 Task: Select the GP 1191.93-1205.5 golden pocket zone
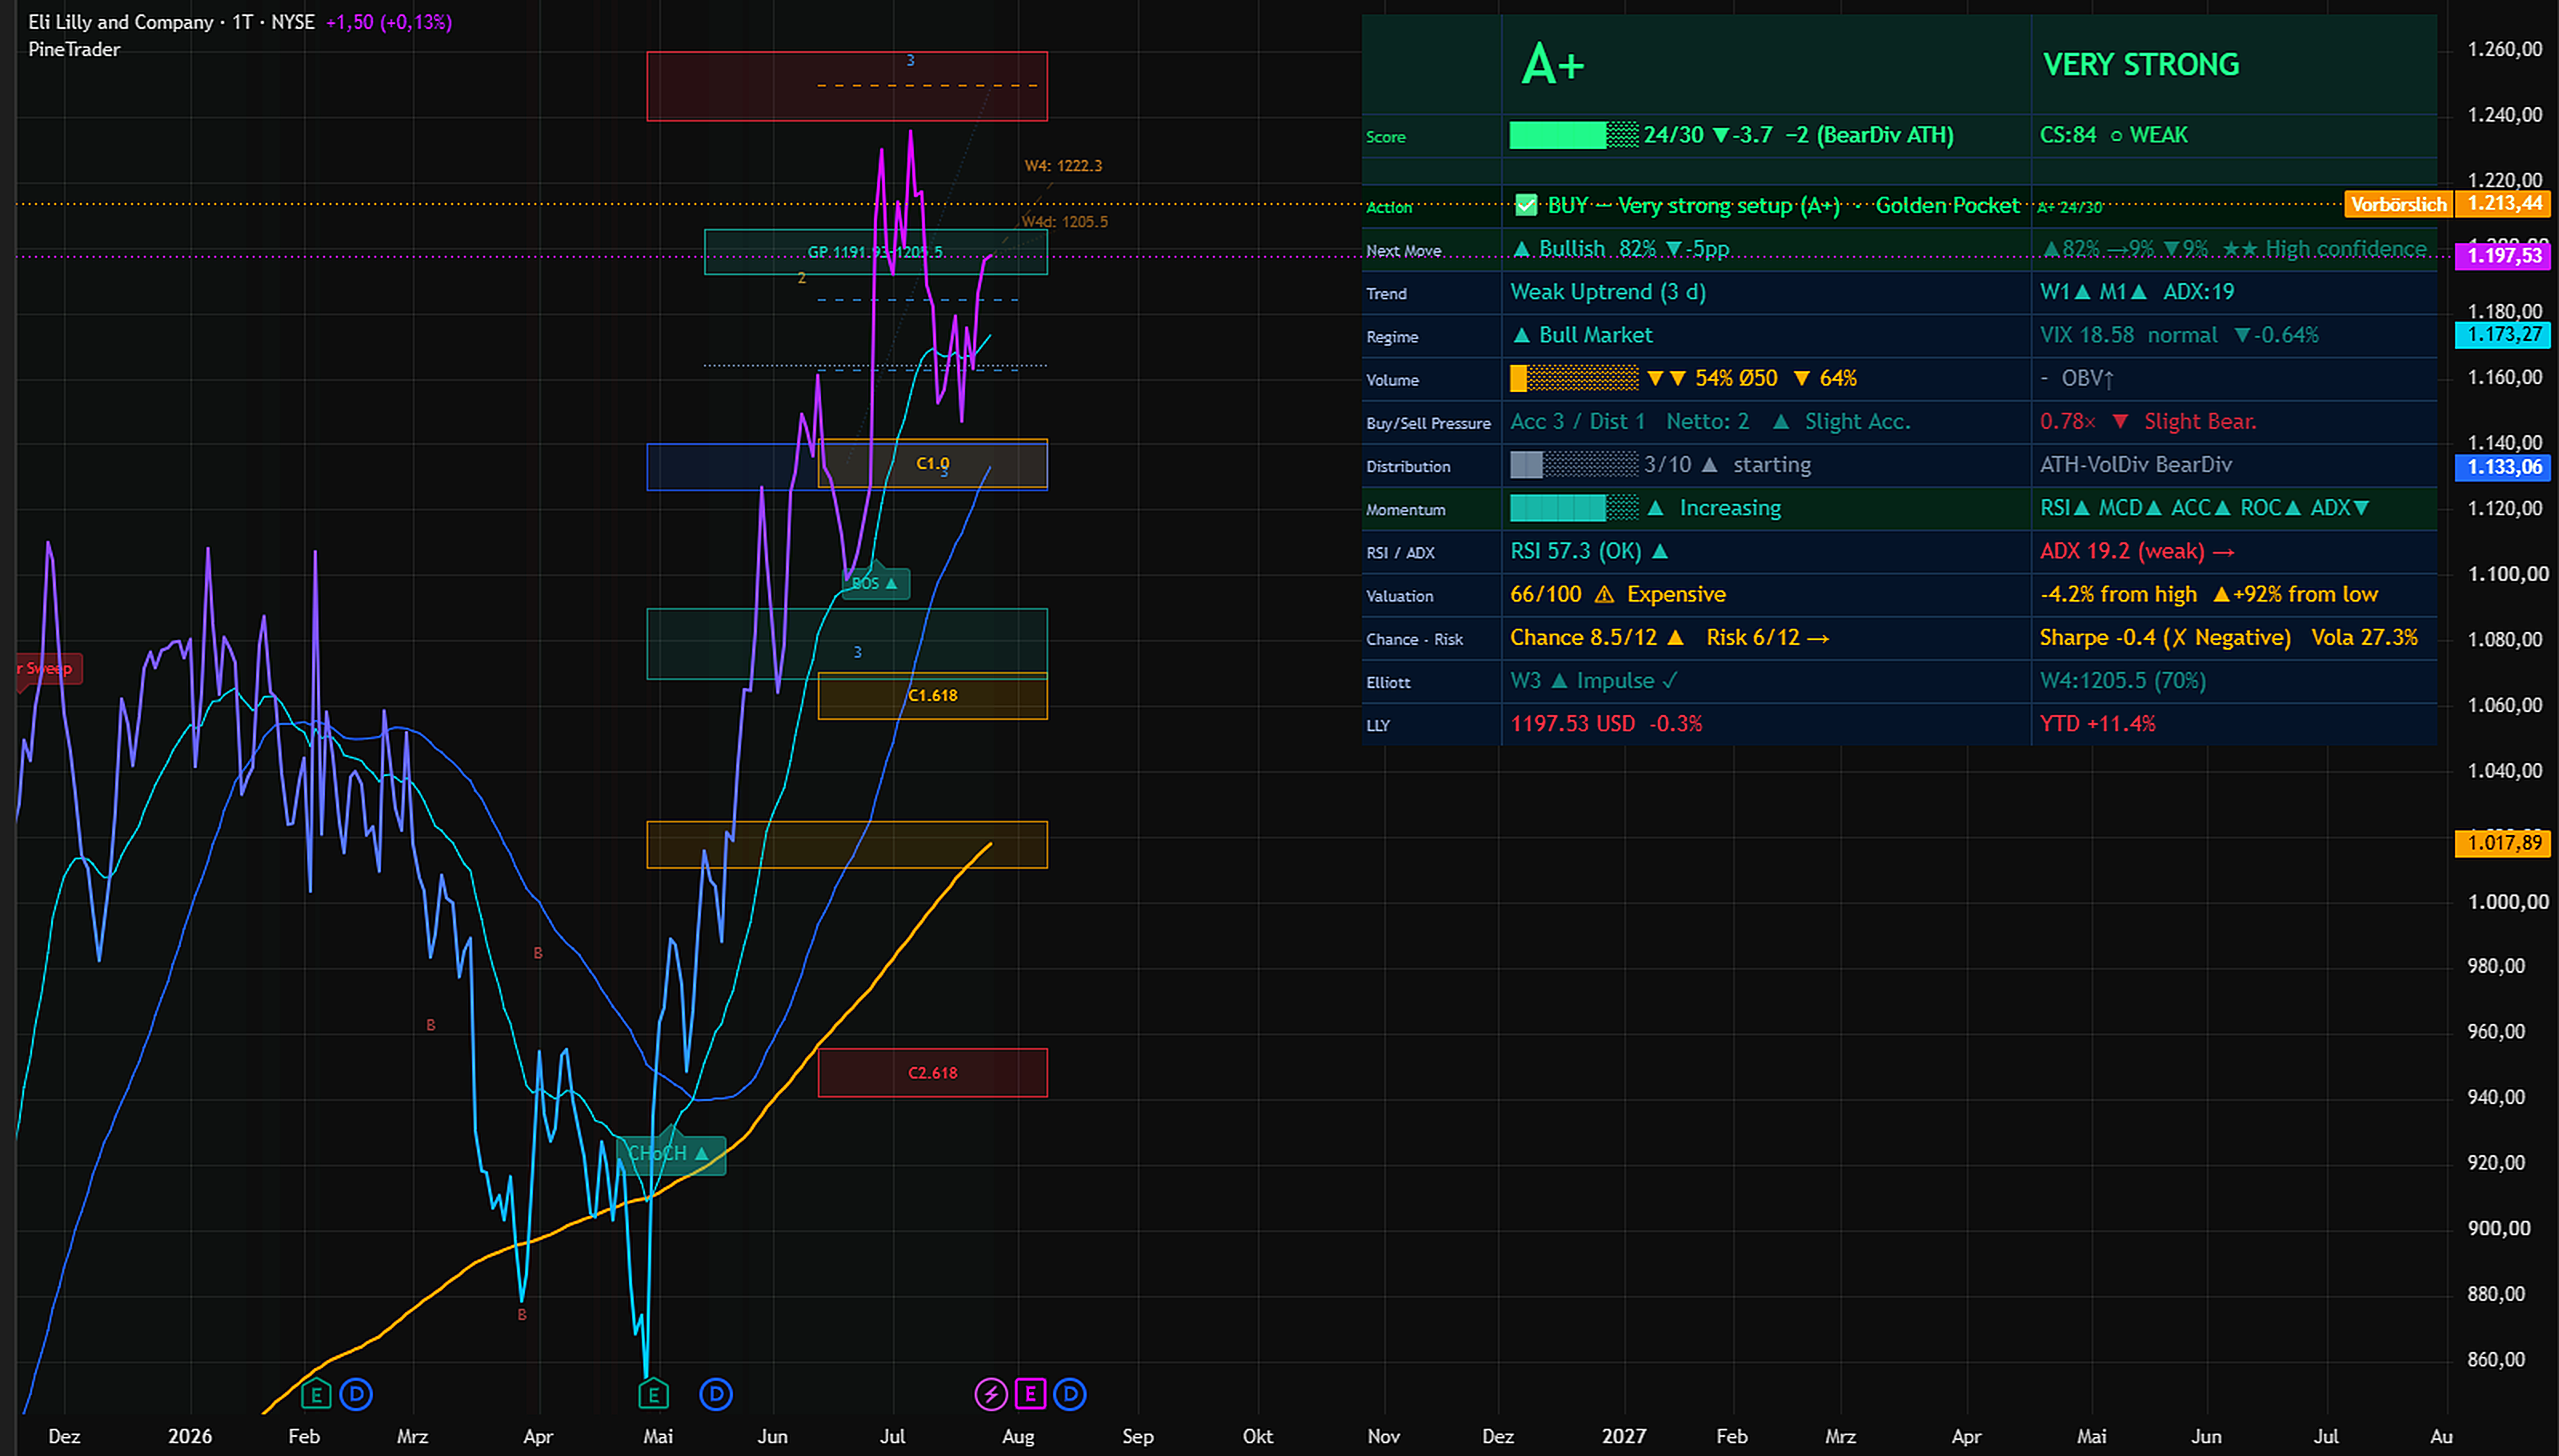(875, 251)
